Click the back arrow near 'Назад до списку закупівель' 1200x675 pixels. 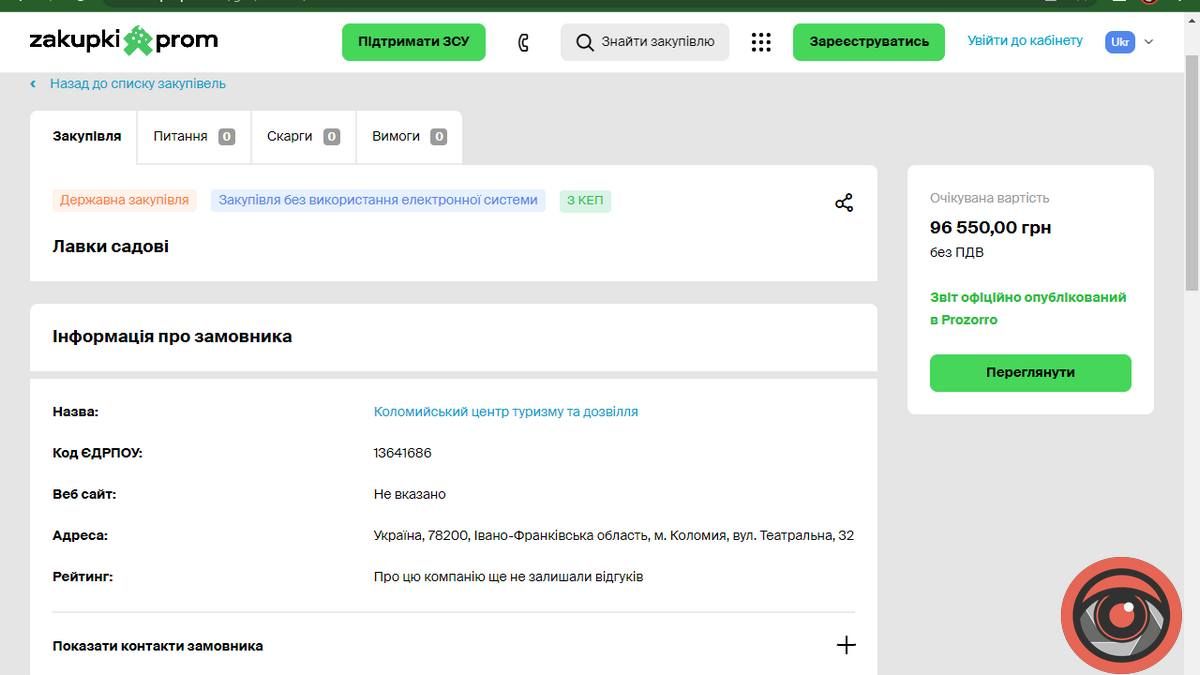[33, 84]
